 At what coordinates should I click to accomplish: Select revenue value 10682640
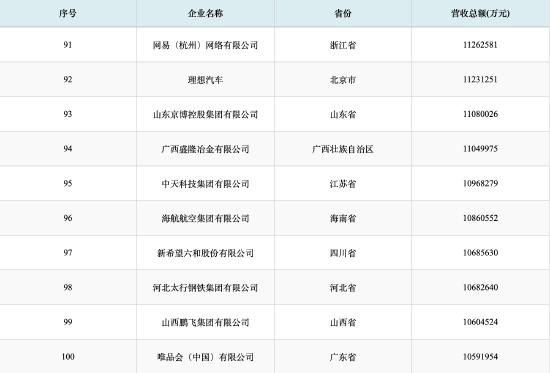click(480, 287)
